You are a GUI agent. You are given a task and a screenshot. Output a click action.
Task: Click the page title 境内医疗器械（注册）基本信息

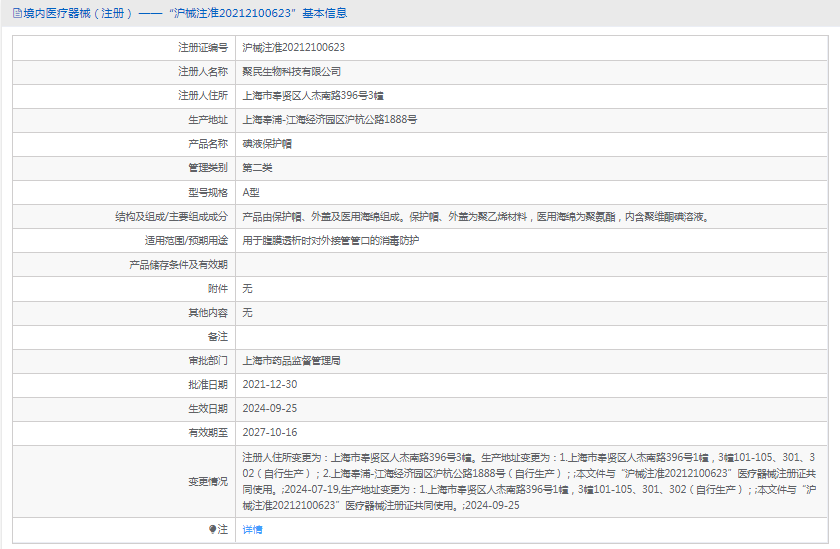tap(185, 13)
